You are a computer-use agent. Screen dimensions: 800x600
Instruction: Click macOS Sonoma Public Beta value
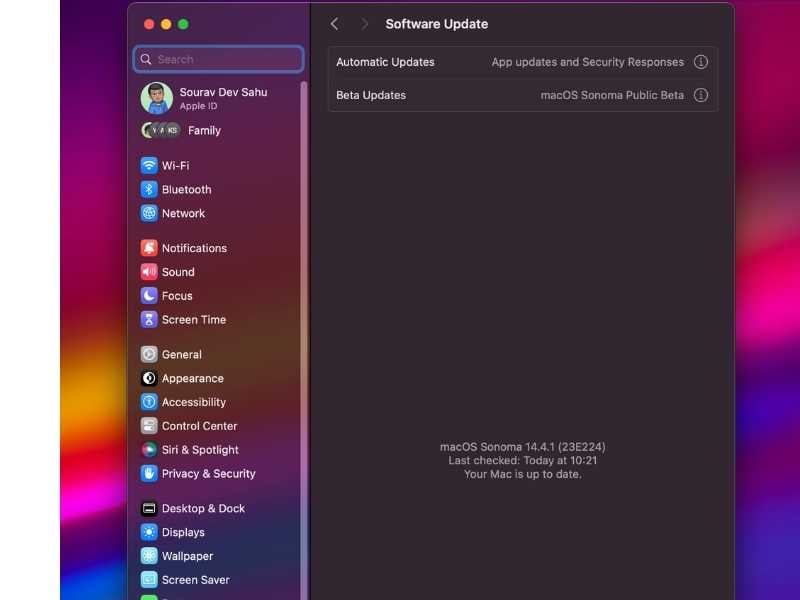612,95
